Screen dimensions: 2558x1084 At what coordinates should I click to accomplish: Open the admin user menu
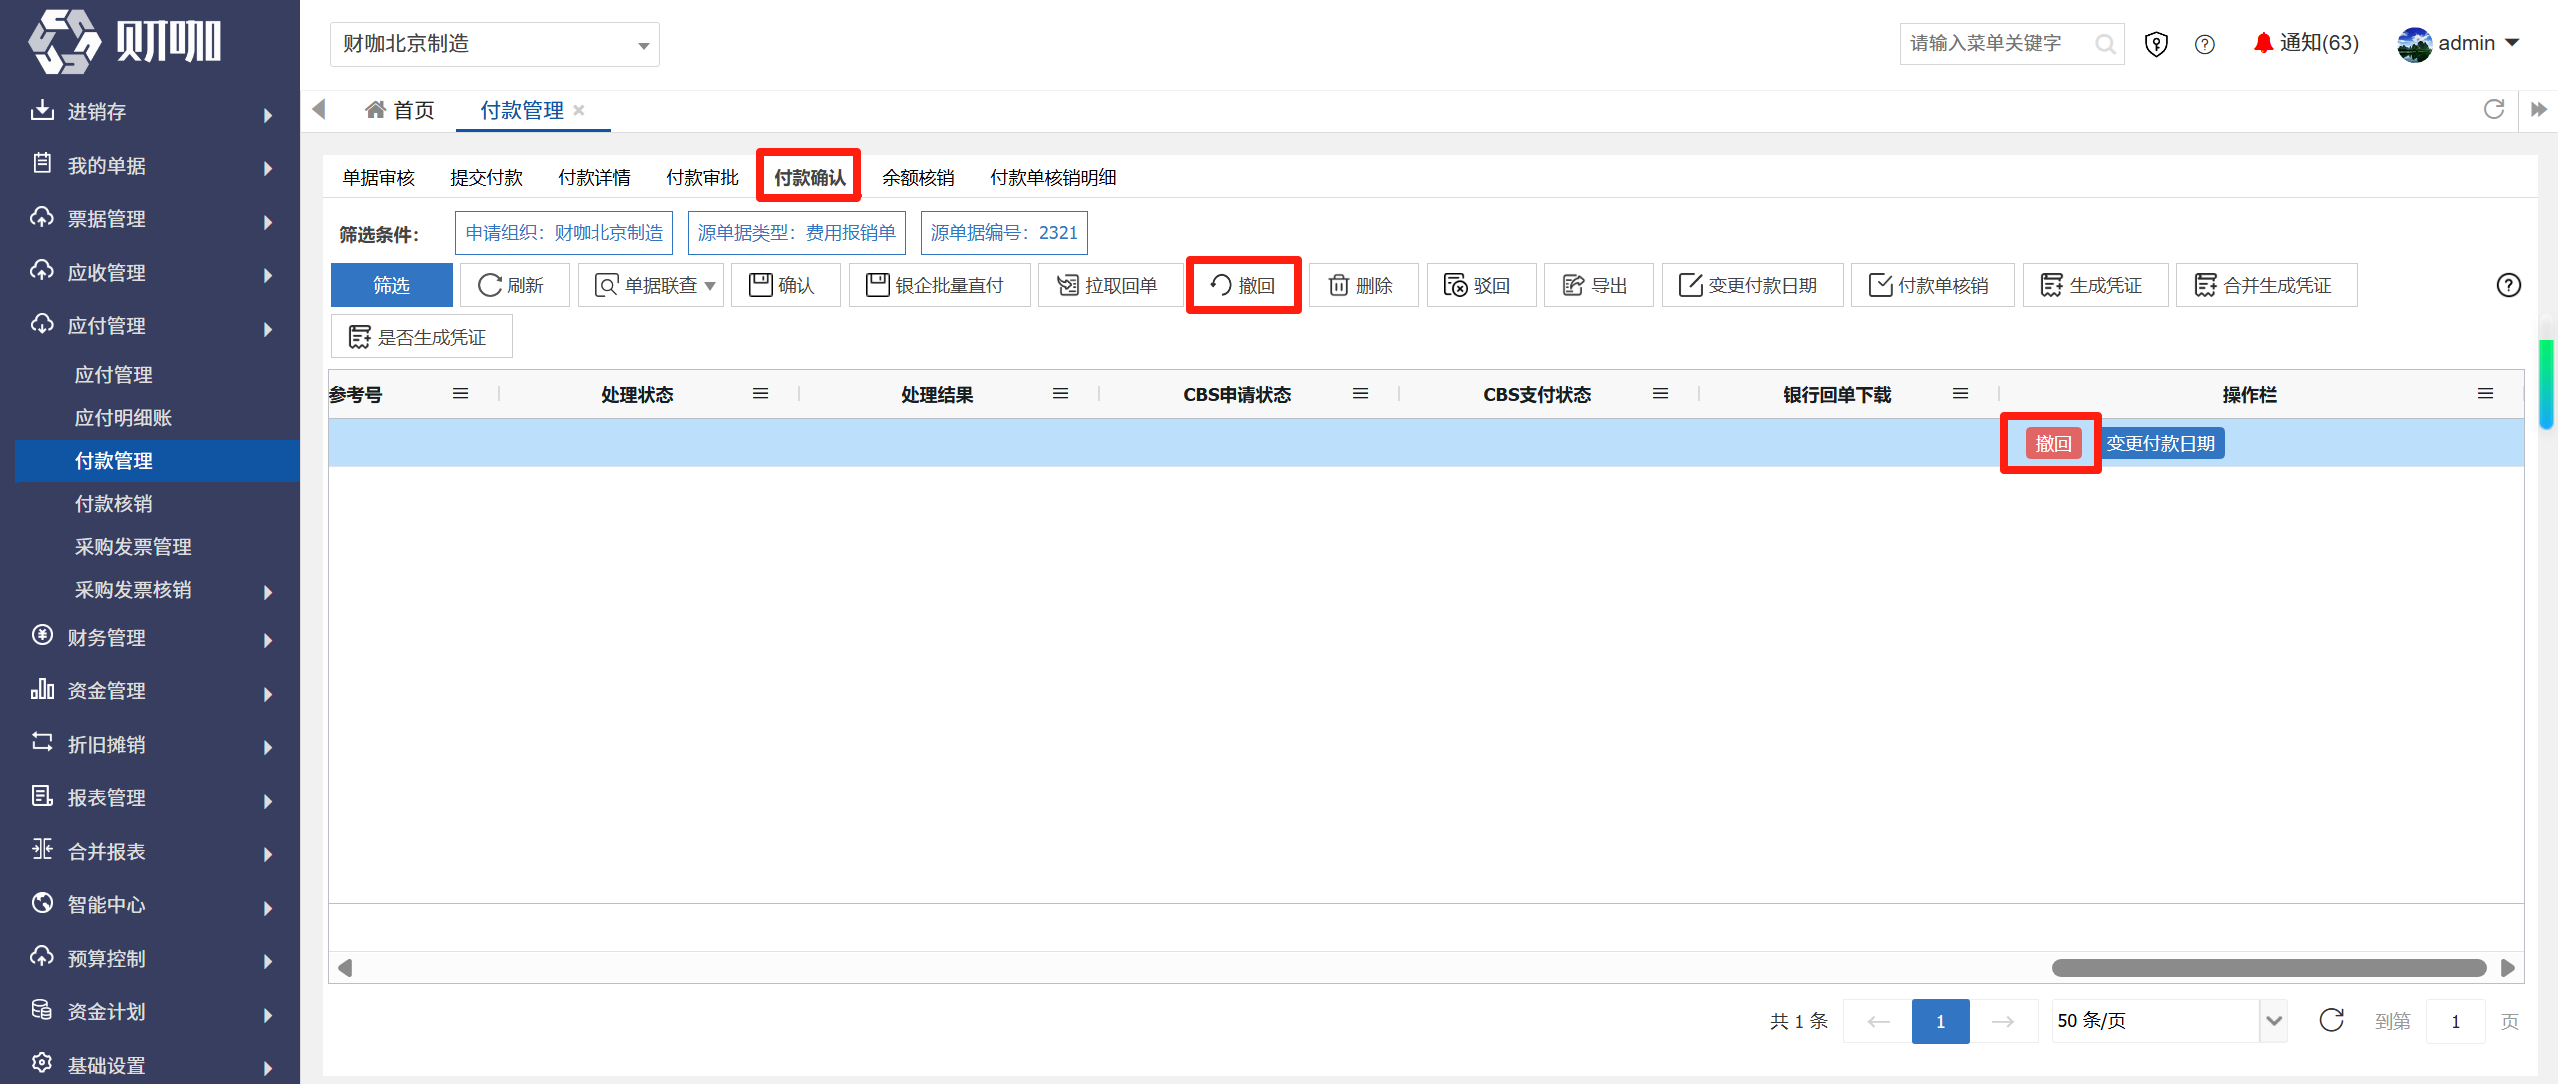click(2457, 44)
